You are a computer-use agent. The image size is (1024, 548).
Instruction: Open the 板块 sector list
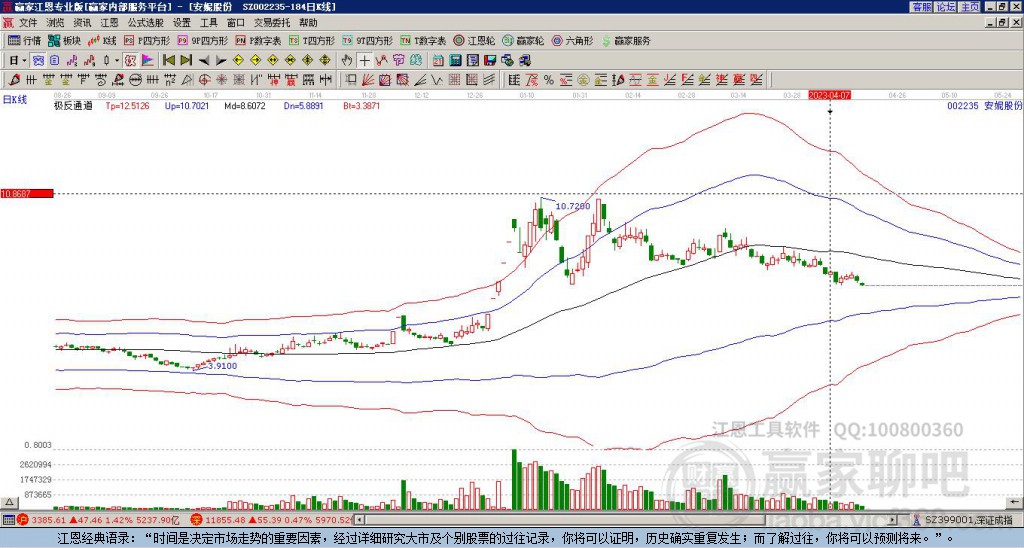64,41
